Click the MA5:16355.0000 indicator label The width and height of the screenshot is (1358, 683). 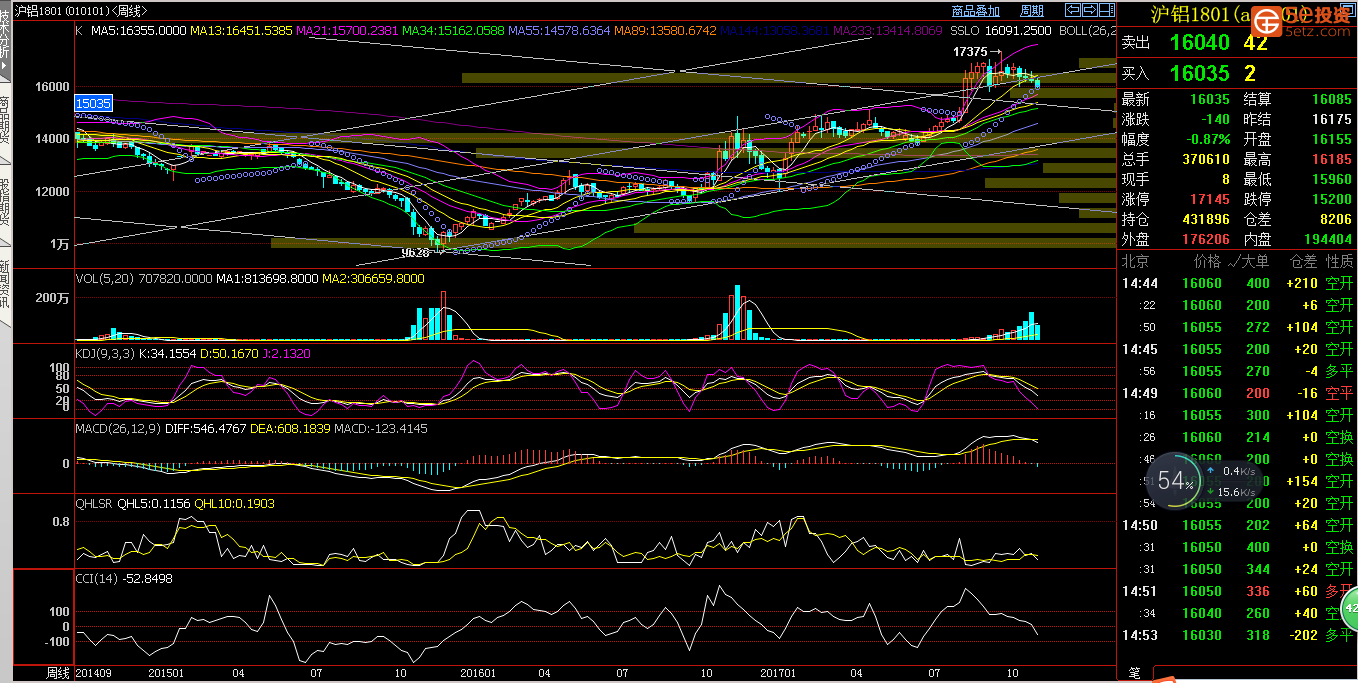tap(139, 30)
